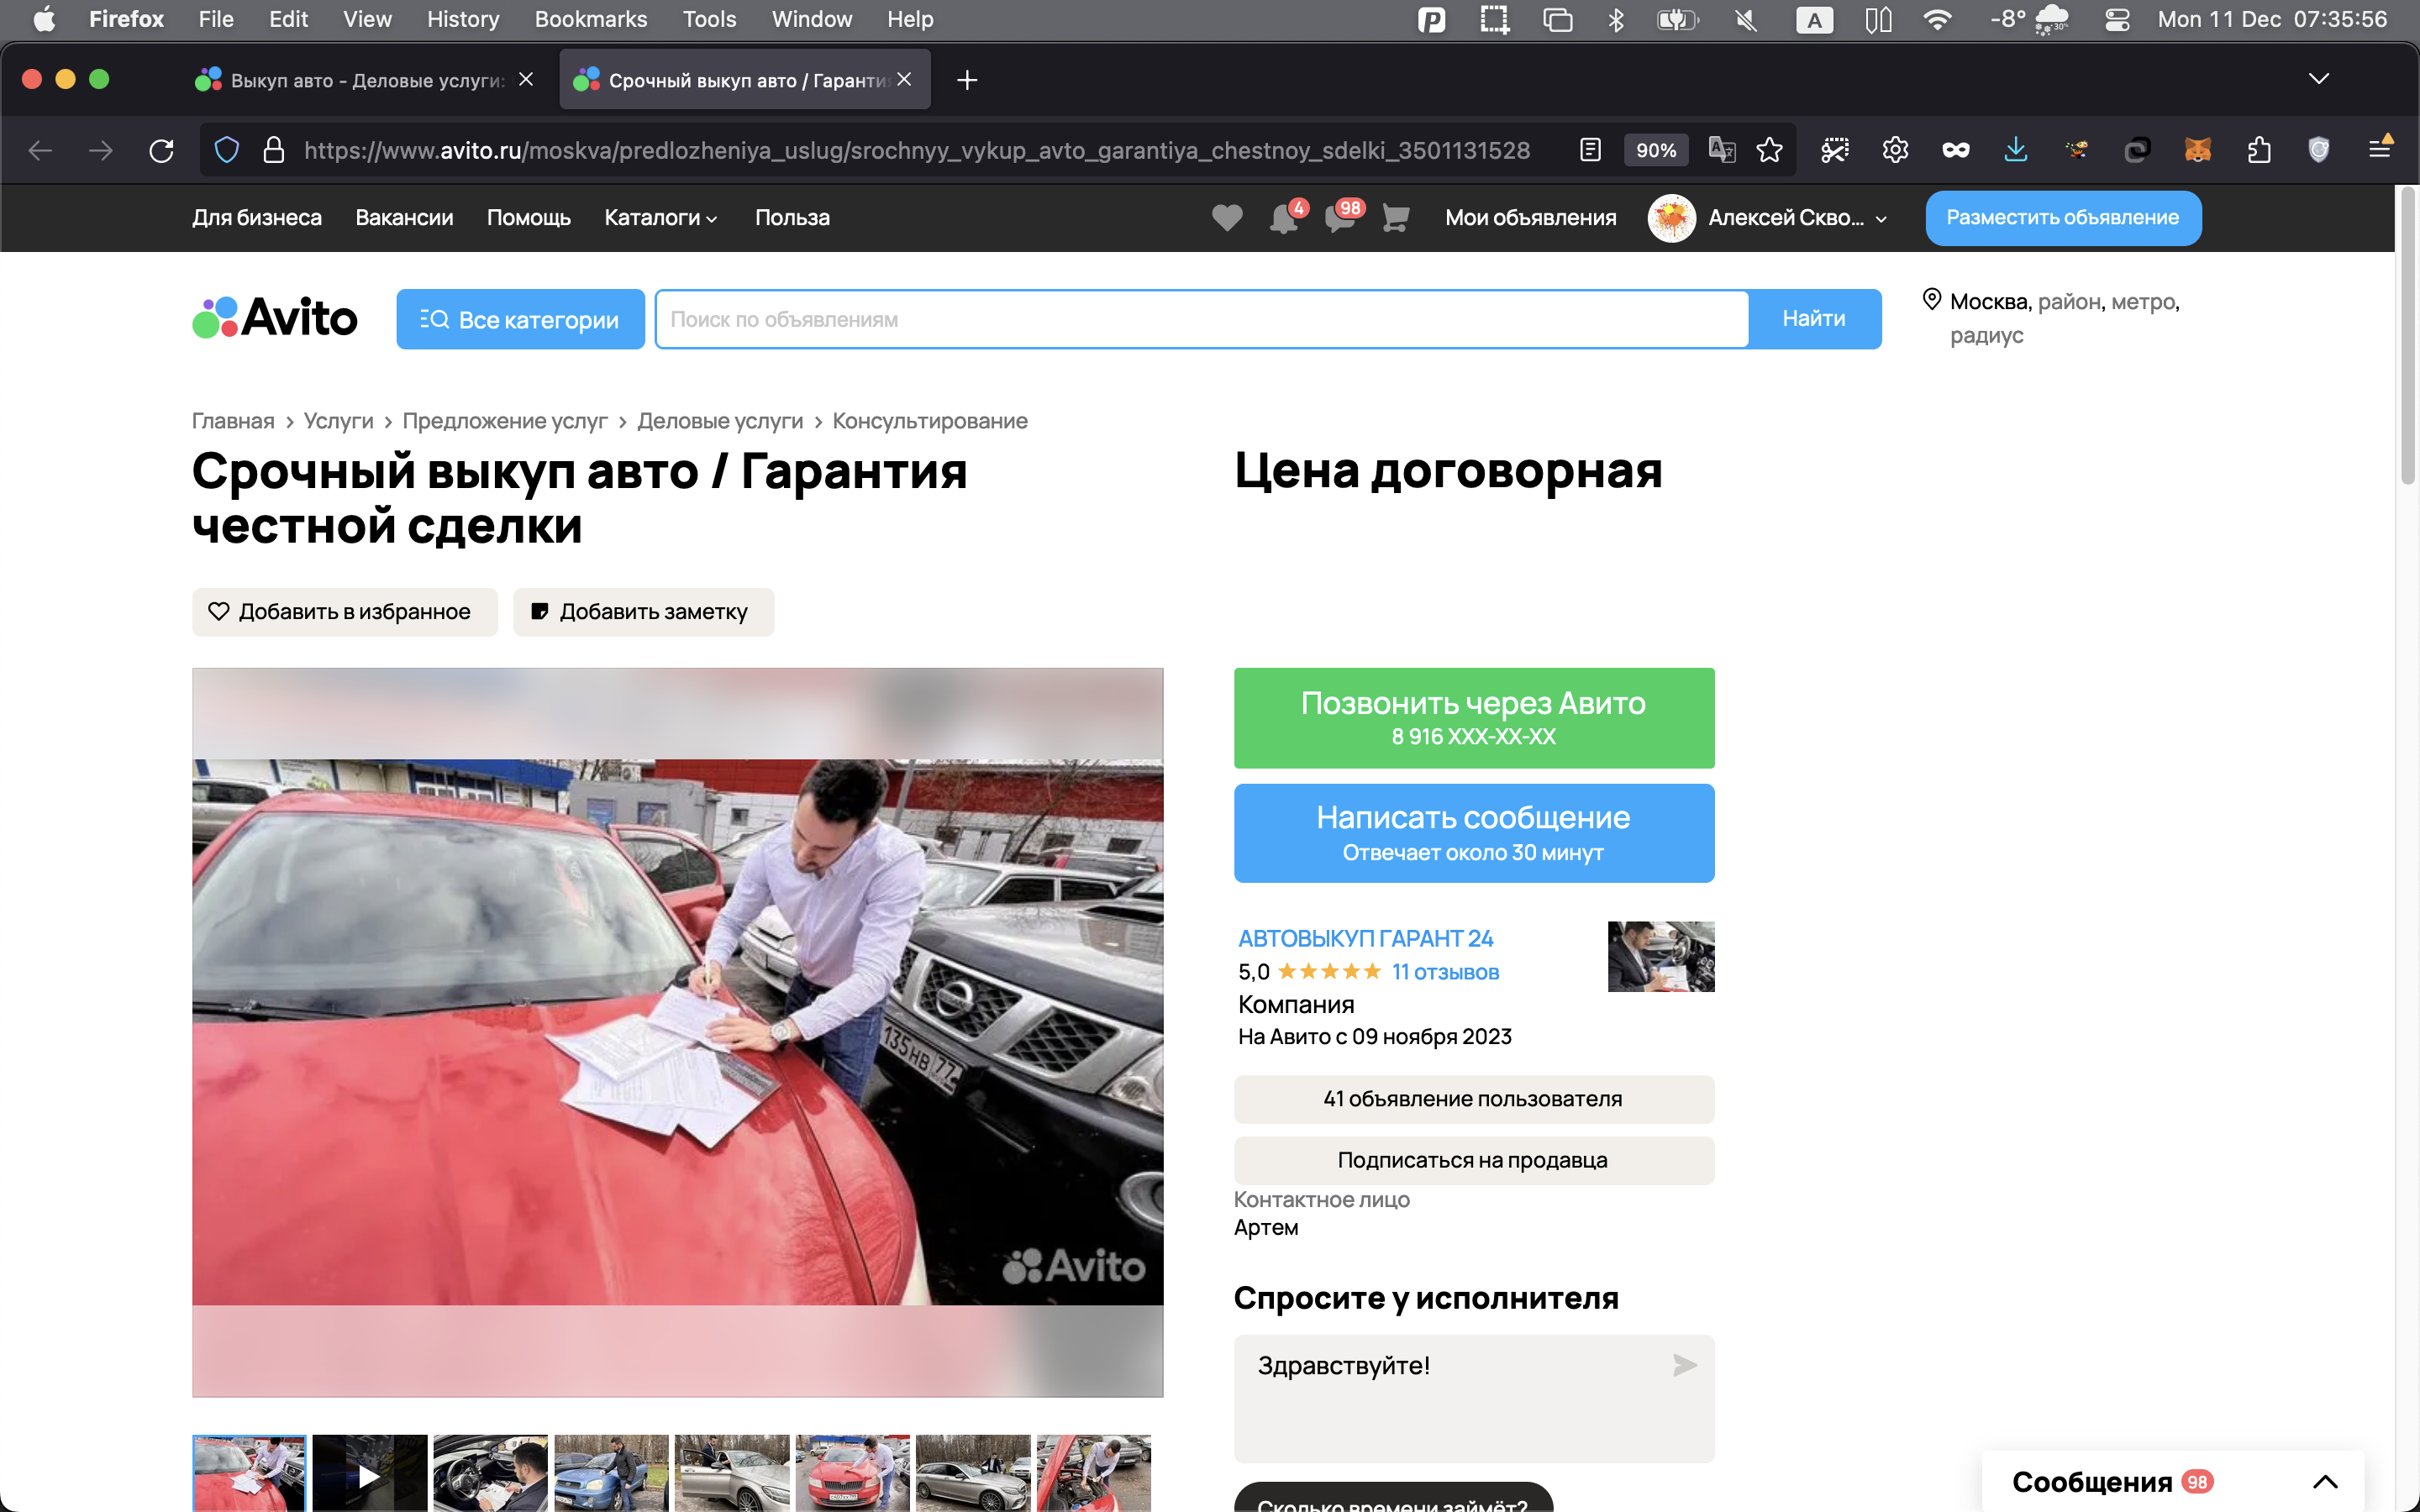Open the History menu in menu bar
This screenshot has width=2420, height=1512.
tap(462, 19)
